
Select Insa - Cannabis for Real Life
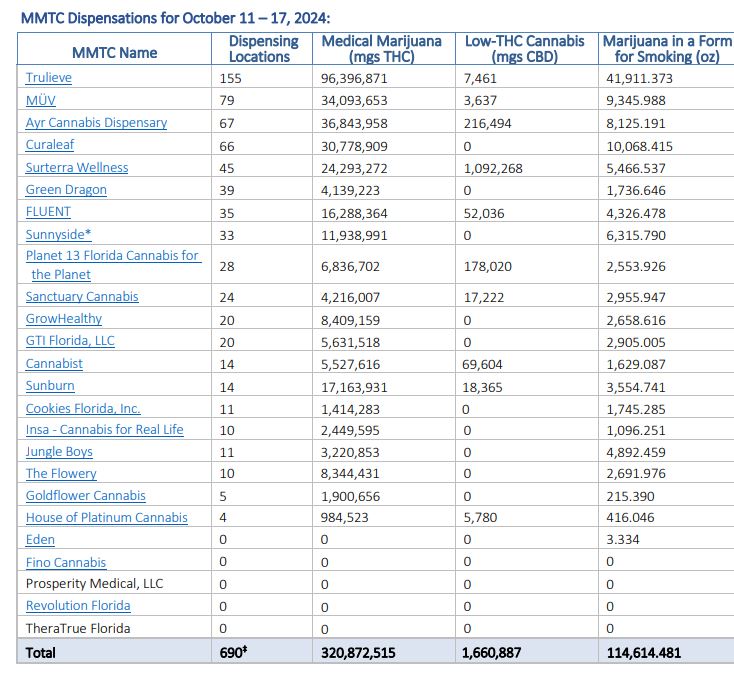click(104, 429)
